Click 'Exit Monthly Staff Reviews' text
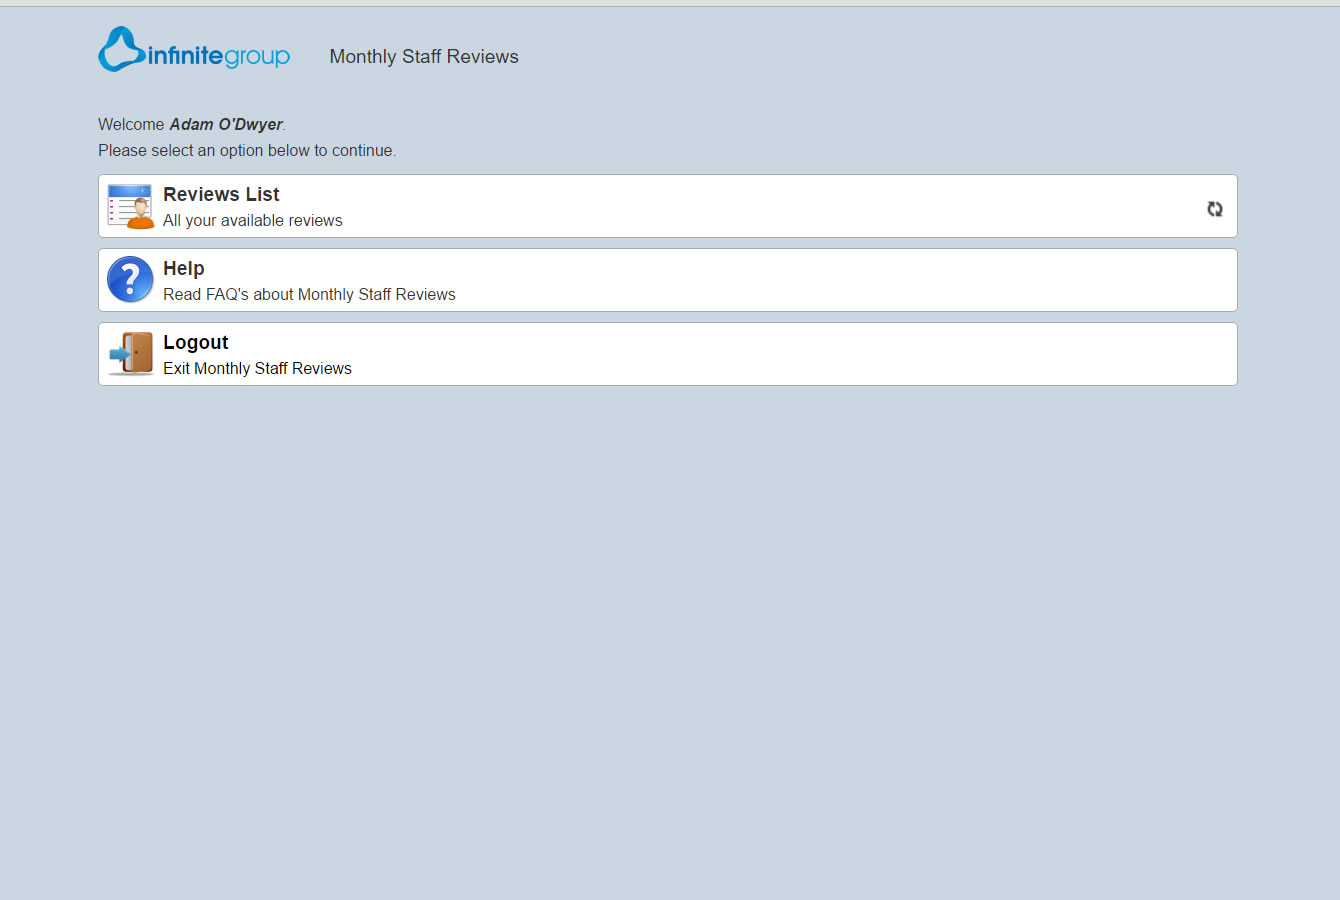This screenshot has width=1340, height=900. [x=257, y=369]
